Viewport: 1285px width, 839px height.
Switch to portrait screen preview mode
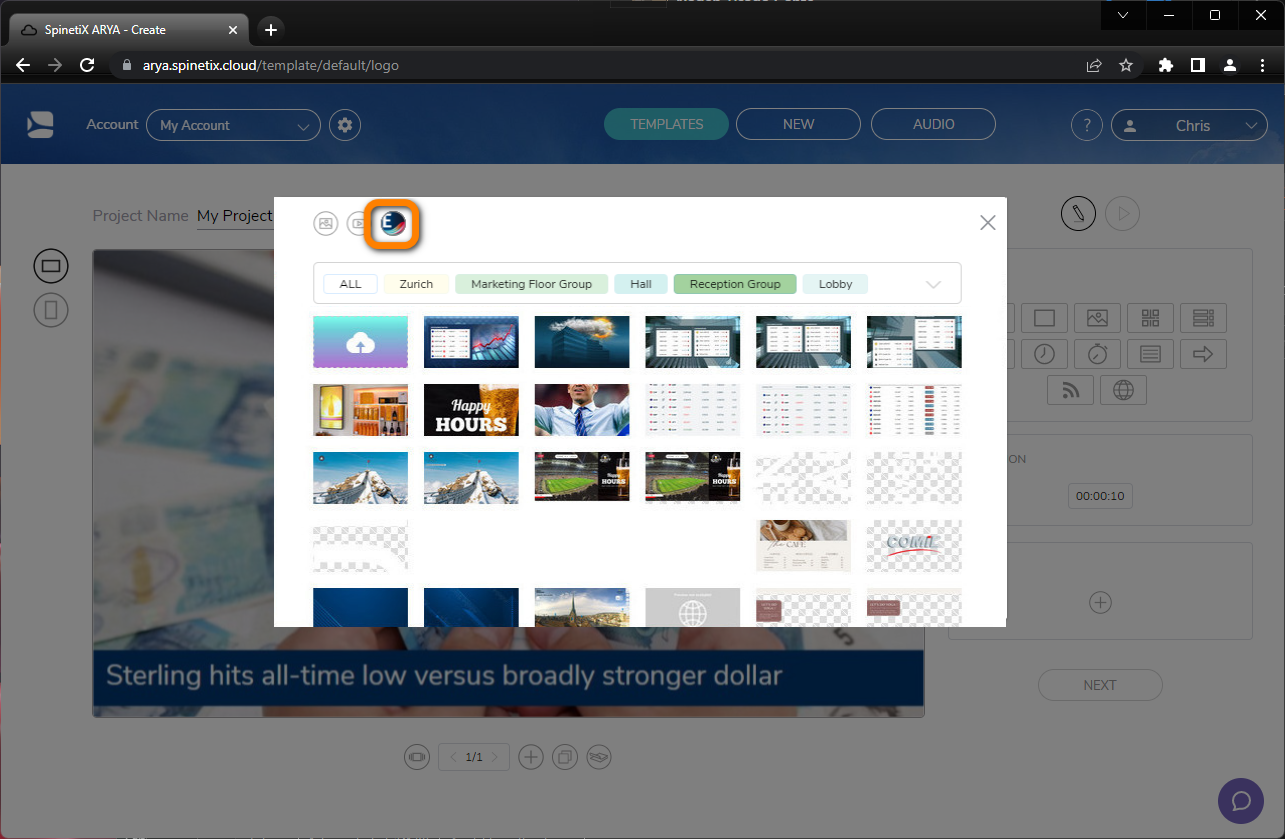(x=51, y=310)
